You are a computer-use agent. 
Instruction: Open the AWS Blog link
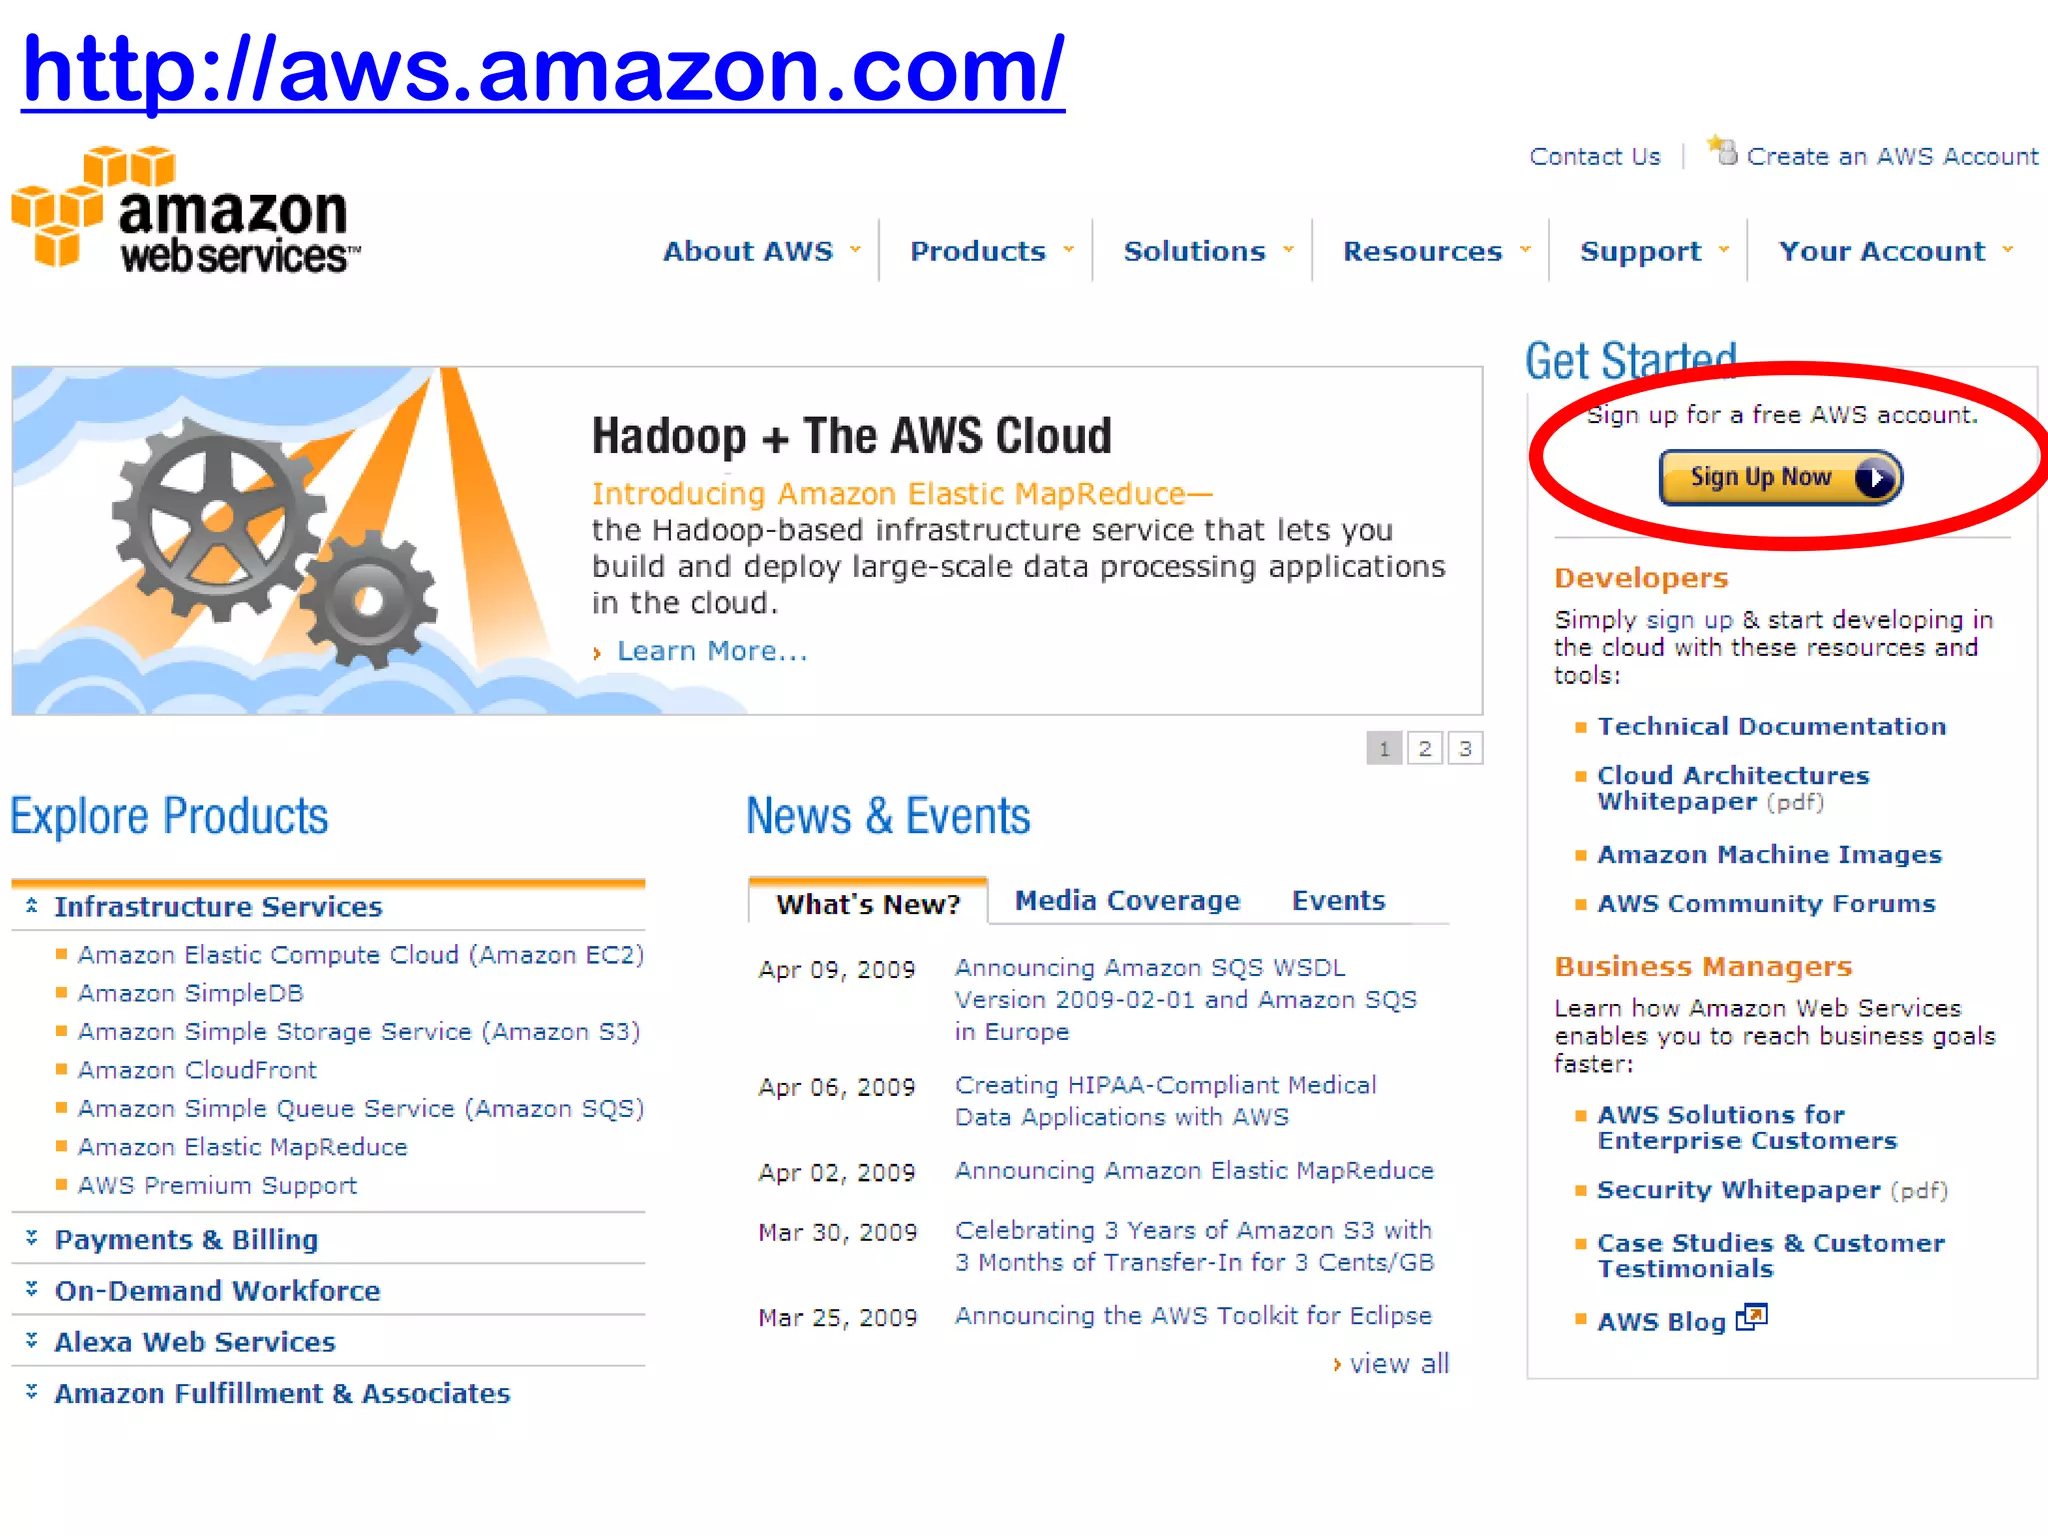click(1661, 1321)
